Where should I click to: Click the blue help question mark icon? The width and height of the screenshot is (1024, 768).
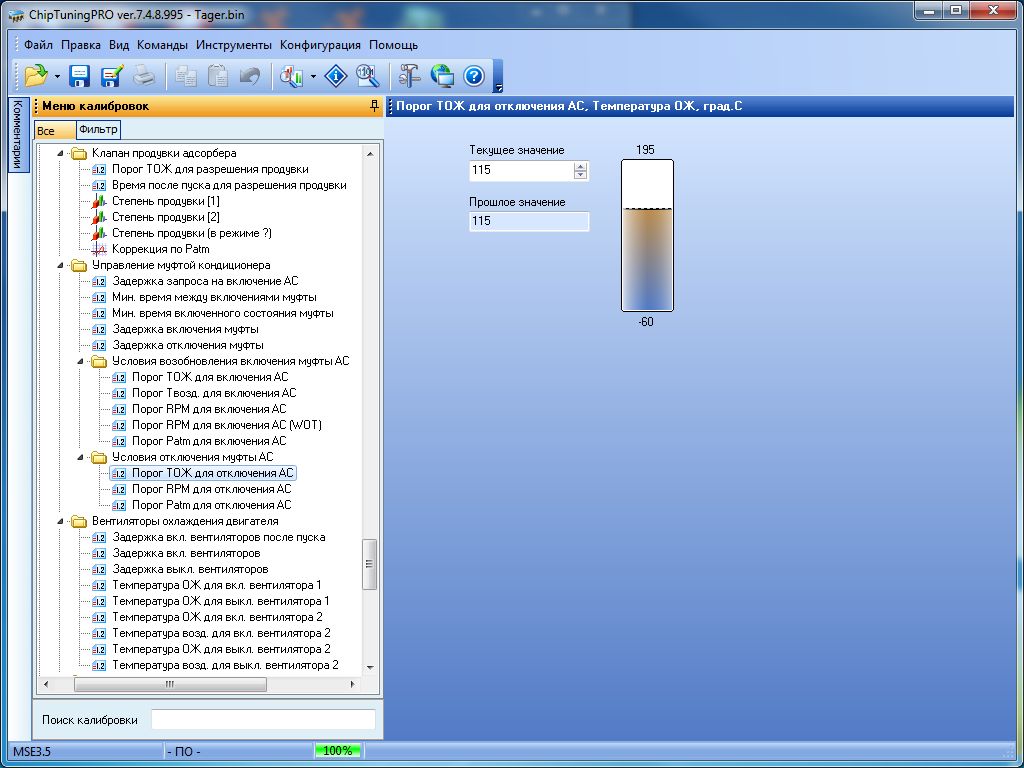pyautogui.click(x=474, y=75)
